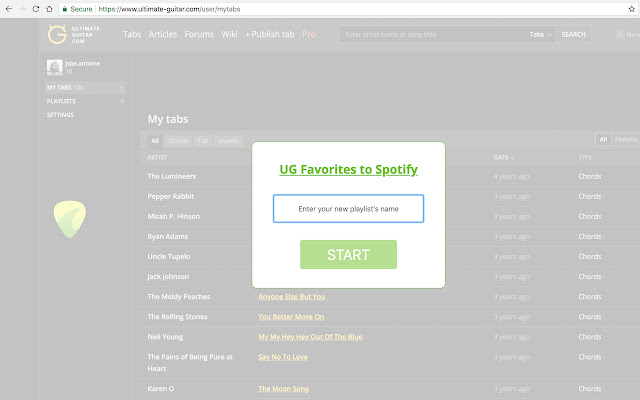
Task: Reload the page with refresh icon
Action: (36, 9)
